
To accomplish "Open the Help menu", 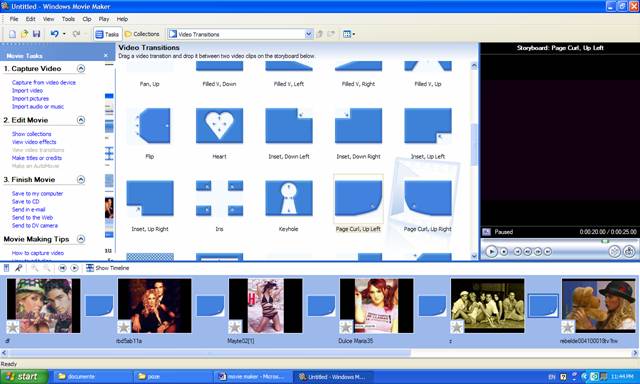I will (122, 19).
